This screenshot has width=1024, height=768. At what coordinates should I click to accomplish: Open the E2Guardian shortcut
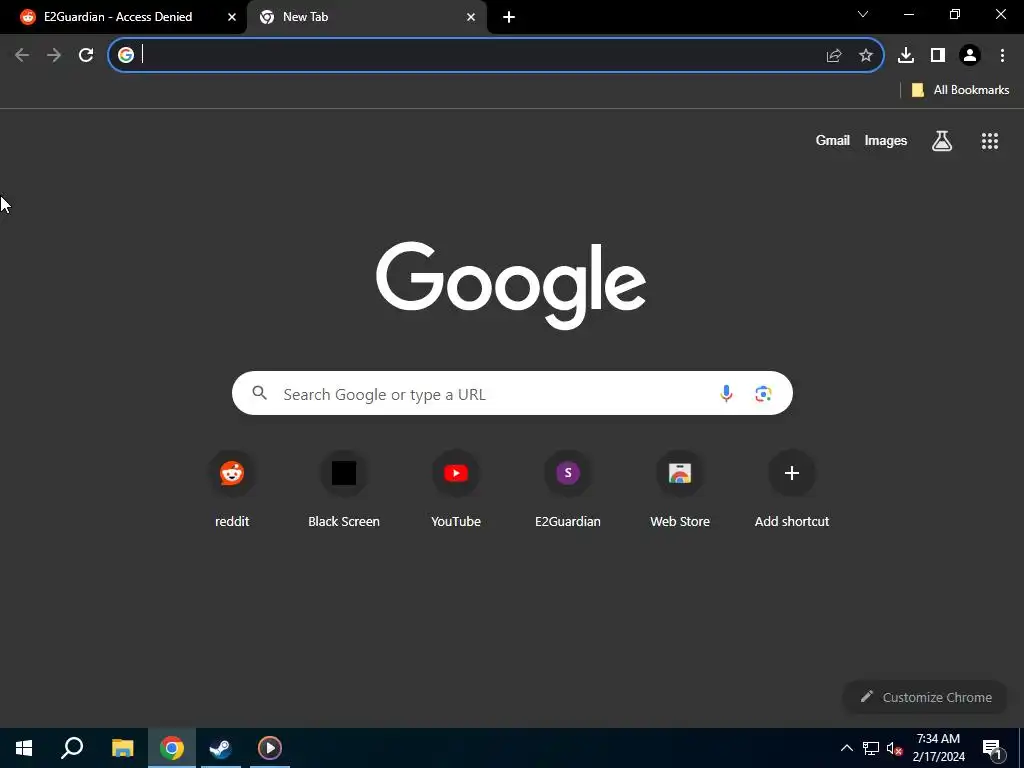coord(568,489)
